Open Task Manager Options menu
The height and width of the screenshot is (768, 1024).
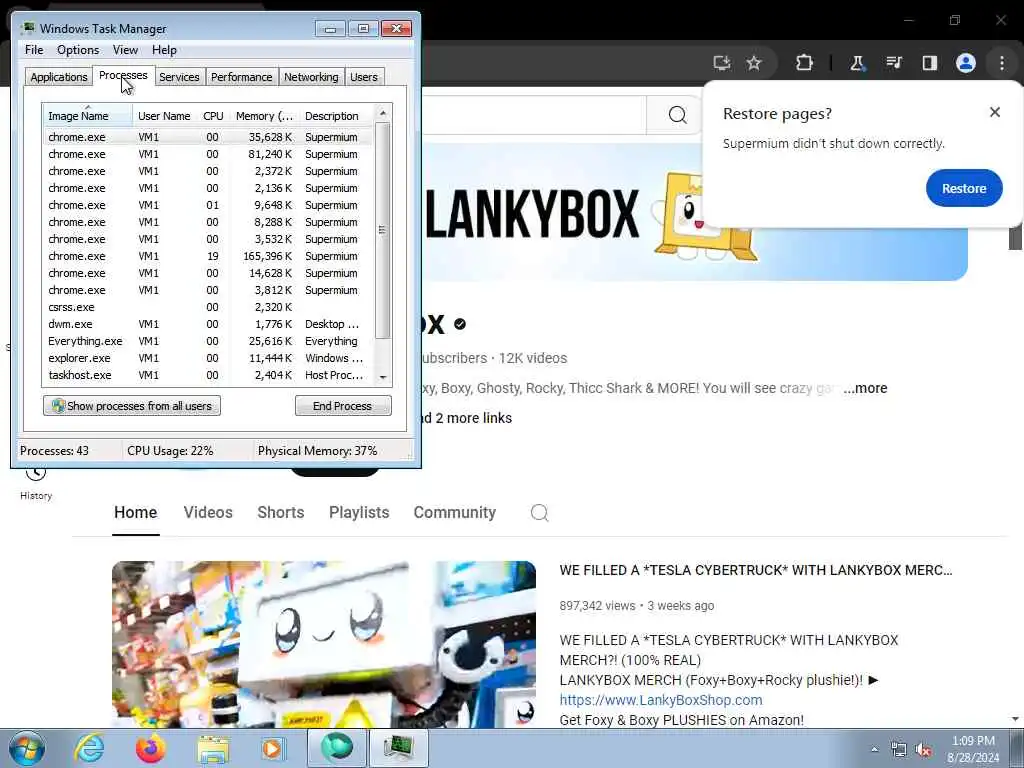click(78, 50)
